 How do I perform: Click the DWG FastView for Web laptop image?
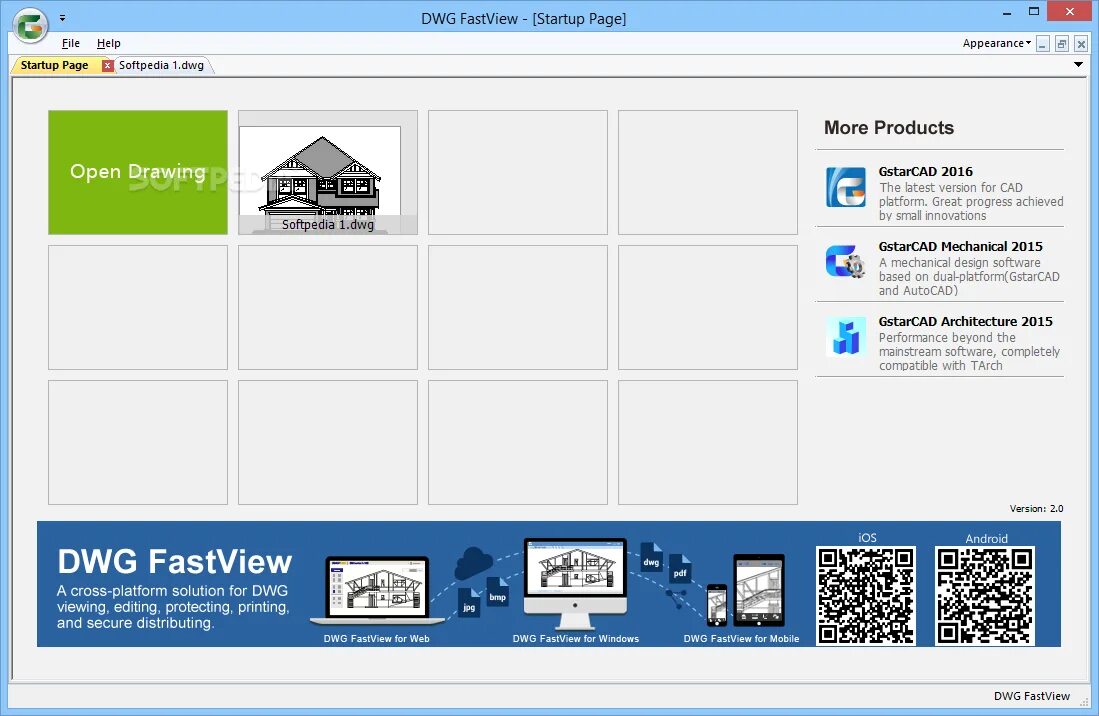pyautogui.click(x=377, y=589)
